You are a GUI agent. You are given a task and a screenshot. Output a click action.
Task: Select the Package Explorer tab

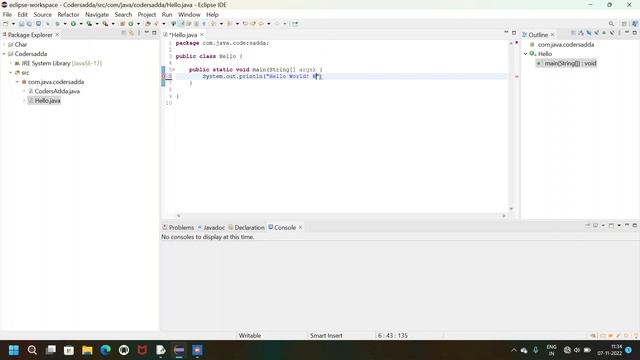click(x=30, y=35)
